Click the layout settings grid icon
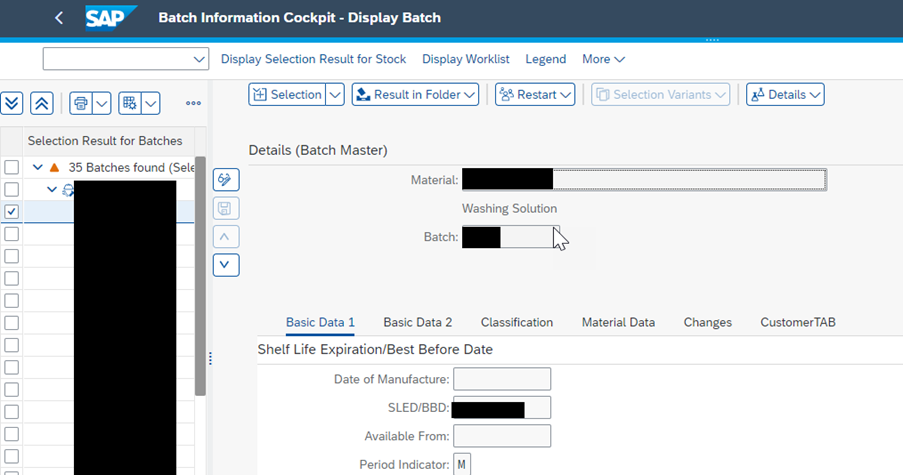Image resolution: width=903 pixels, height=475 pixels. 129,103
